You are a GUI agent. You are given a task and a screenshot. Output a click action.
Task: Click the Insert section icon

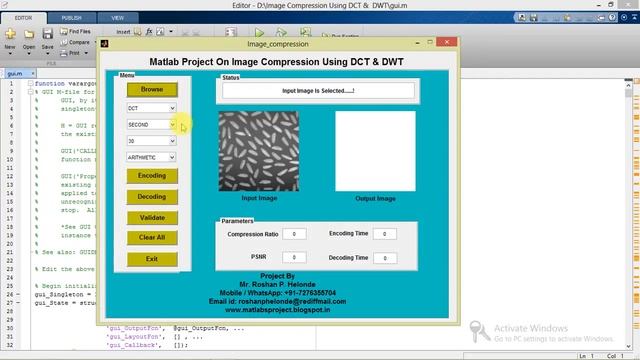138,31
